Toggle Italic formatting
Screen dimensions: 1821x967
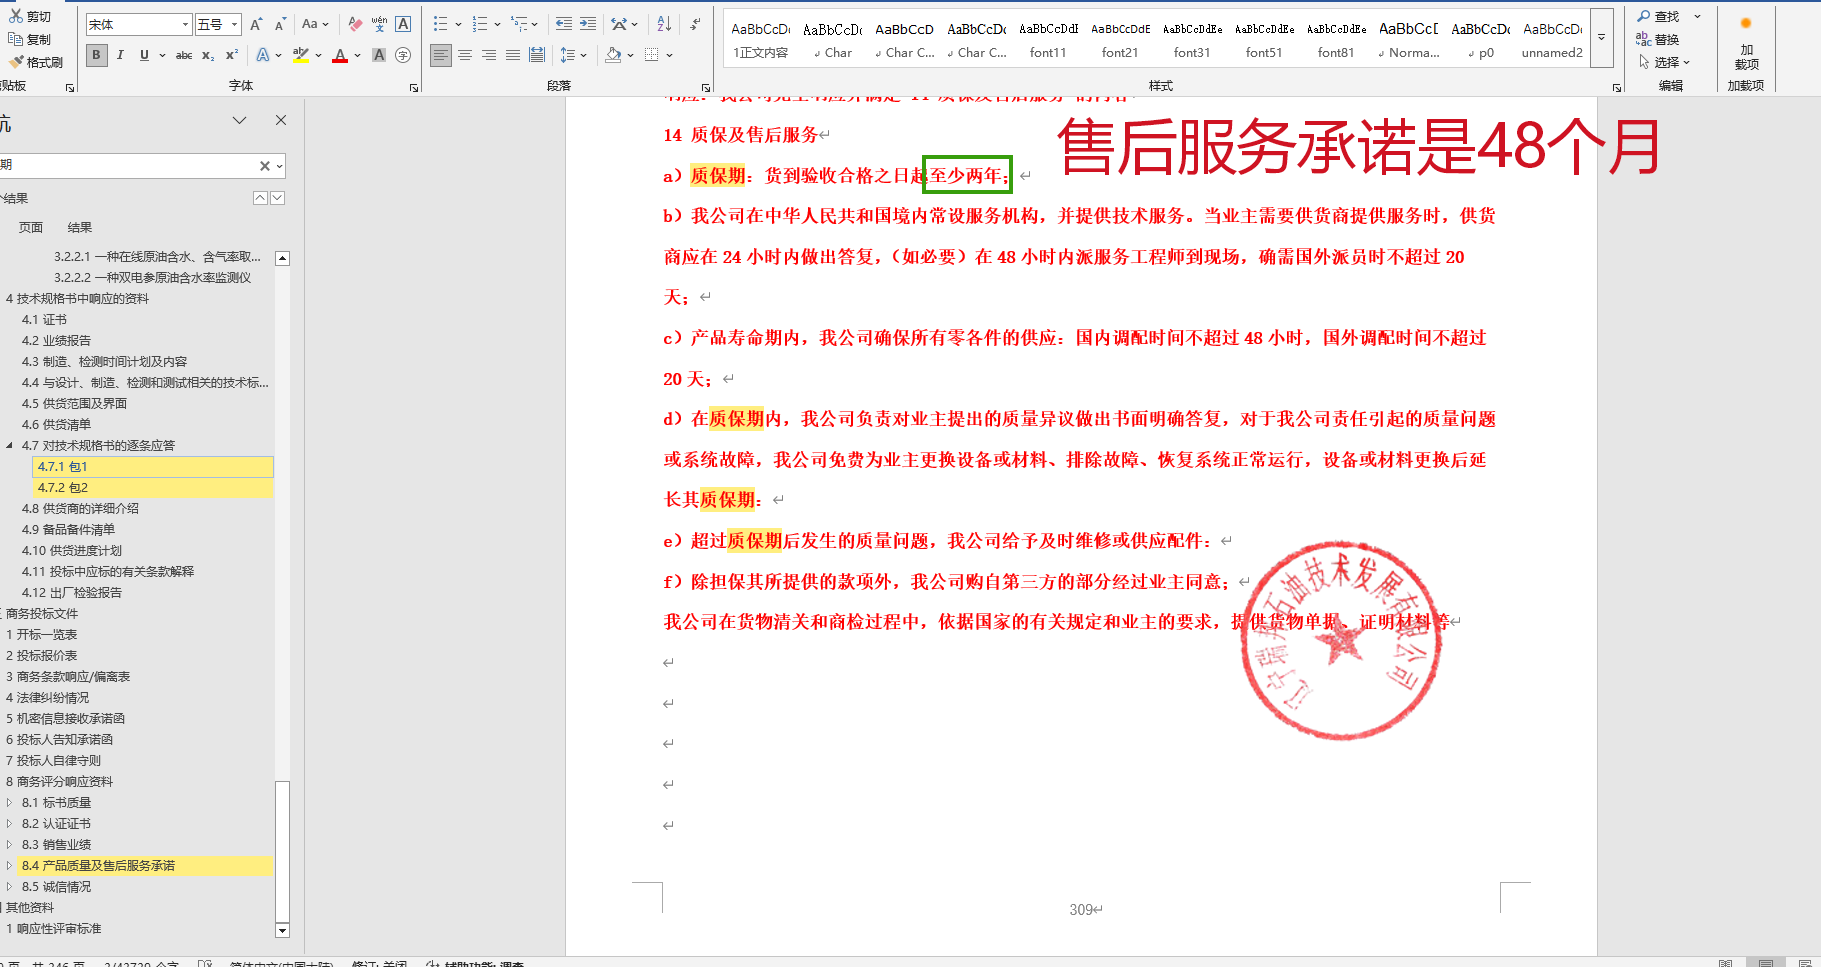[x=120, y=55]
